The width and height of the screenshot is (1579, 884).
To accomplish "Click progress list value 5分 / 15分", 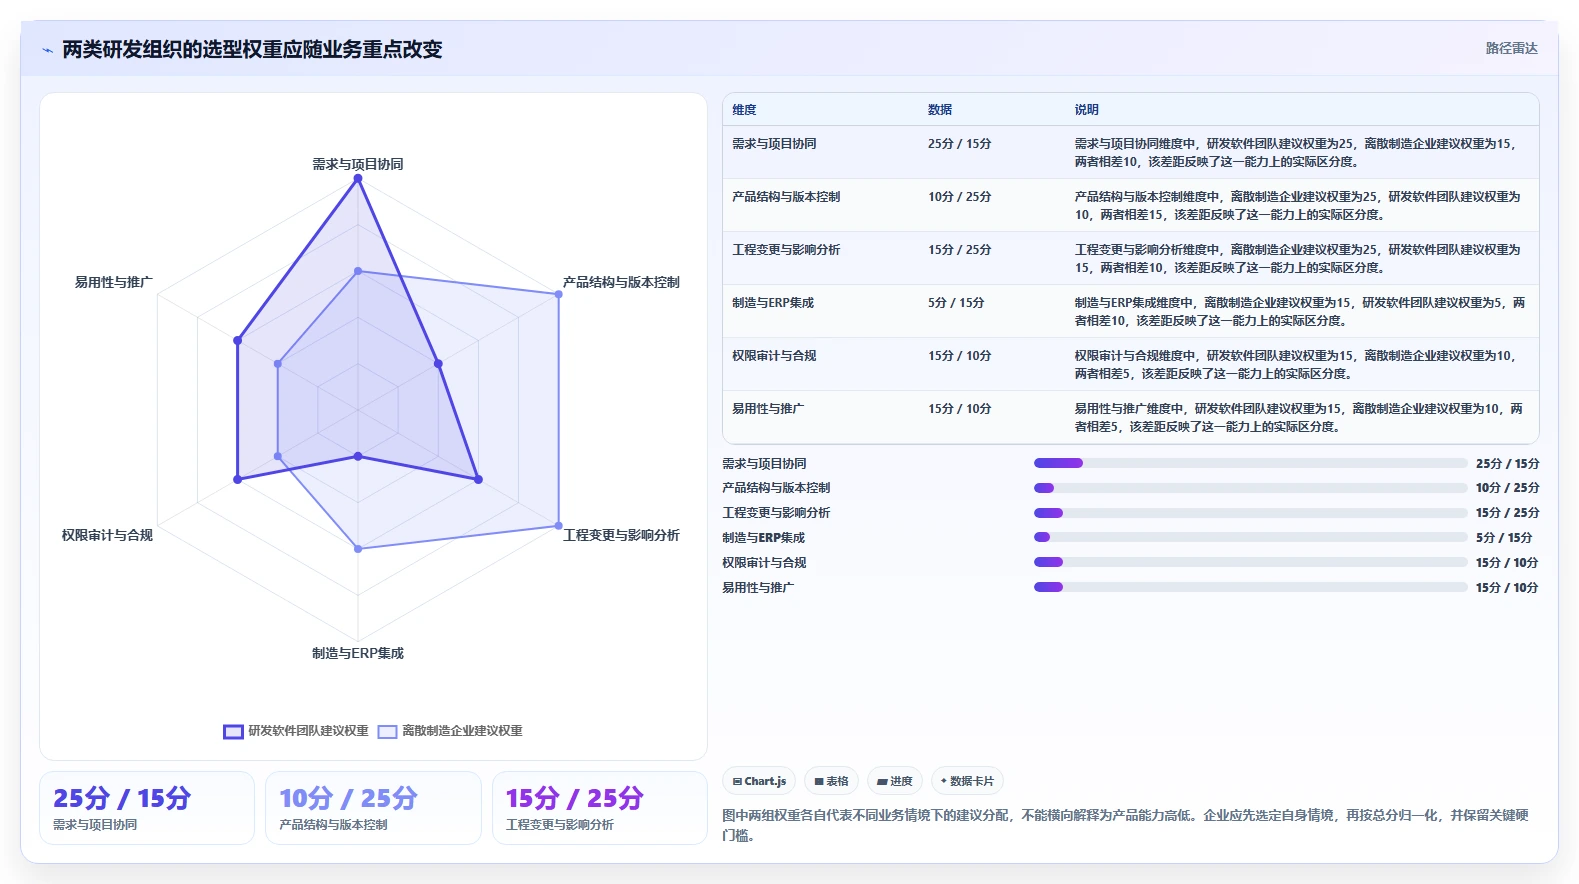I will point(1504,538).
